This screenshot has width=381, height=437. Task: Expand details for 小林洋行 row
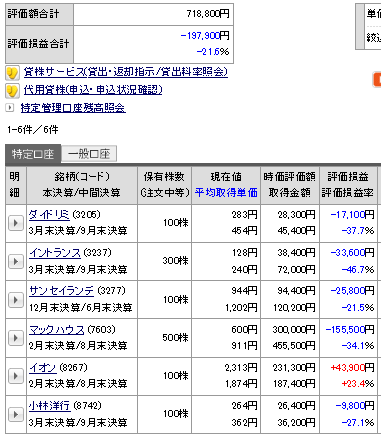(x=15, y=414)
